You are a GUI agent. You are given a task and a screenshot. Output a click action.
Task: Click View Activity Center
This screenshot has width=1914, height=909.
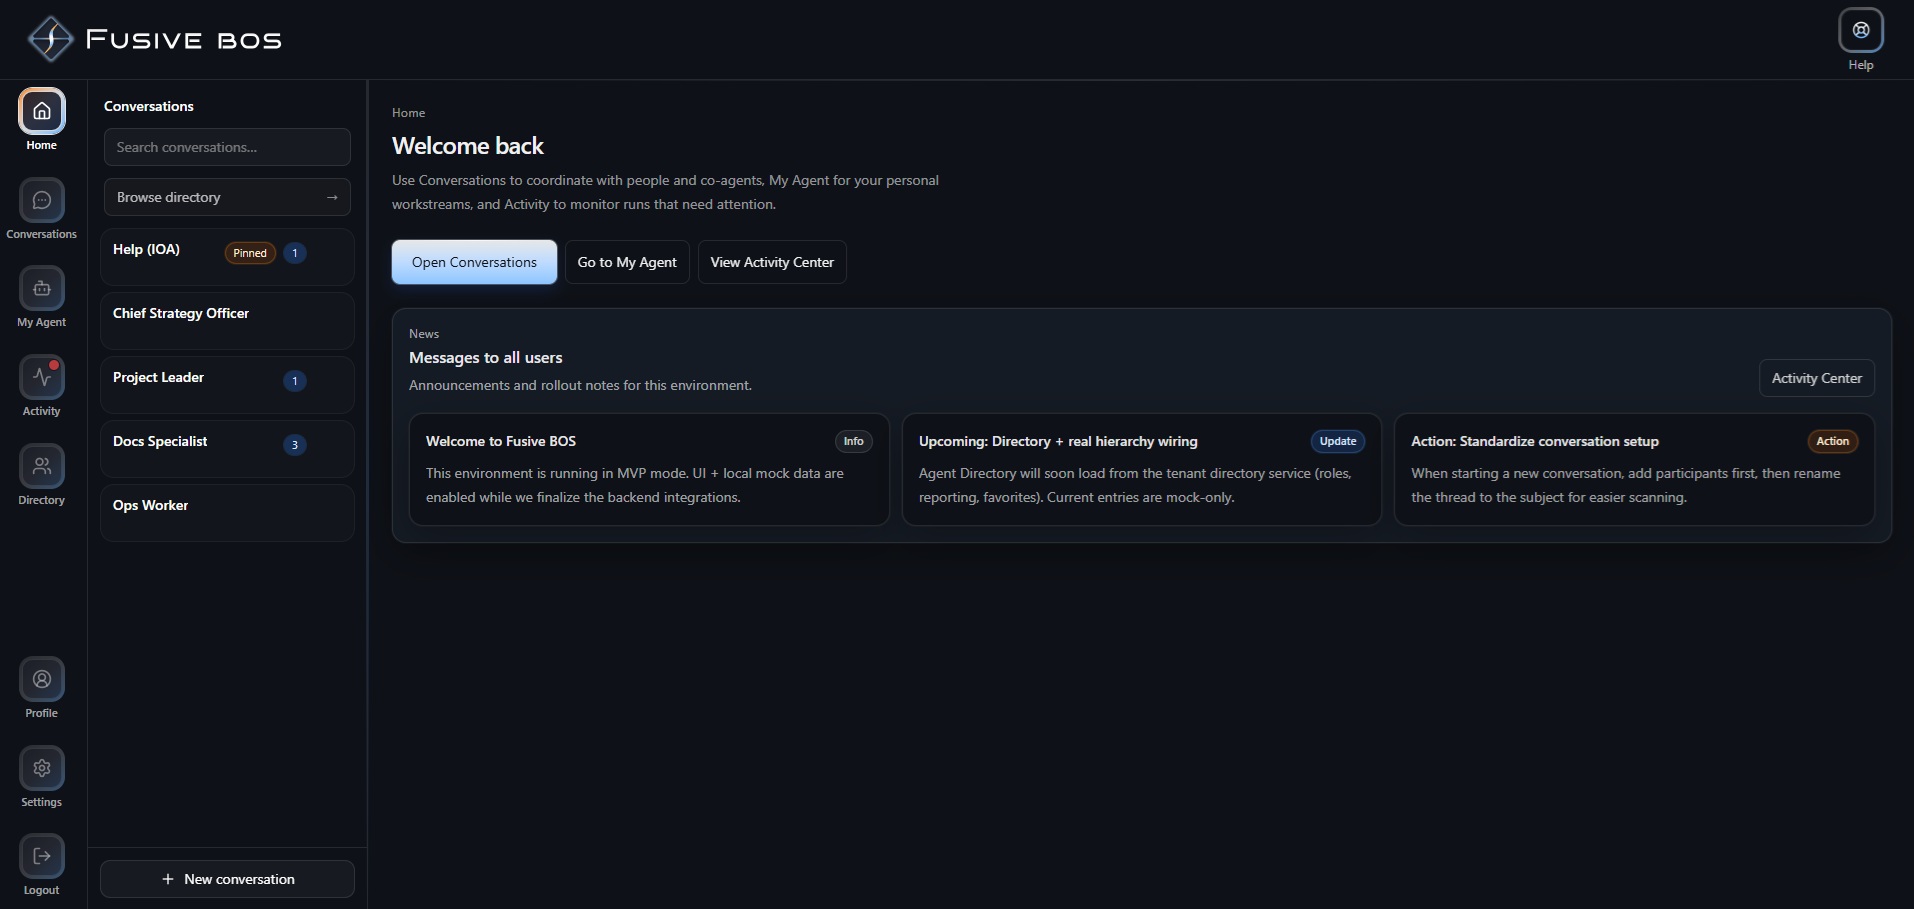pos(772,262)
